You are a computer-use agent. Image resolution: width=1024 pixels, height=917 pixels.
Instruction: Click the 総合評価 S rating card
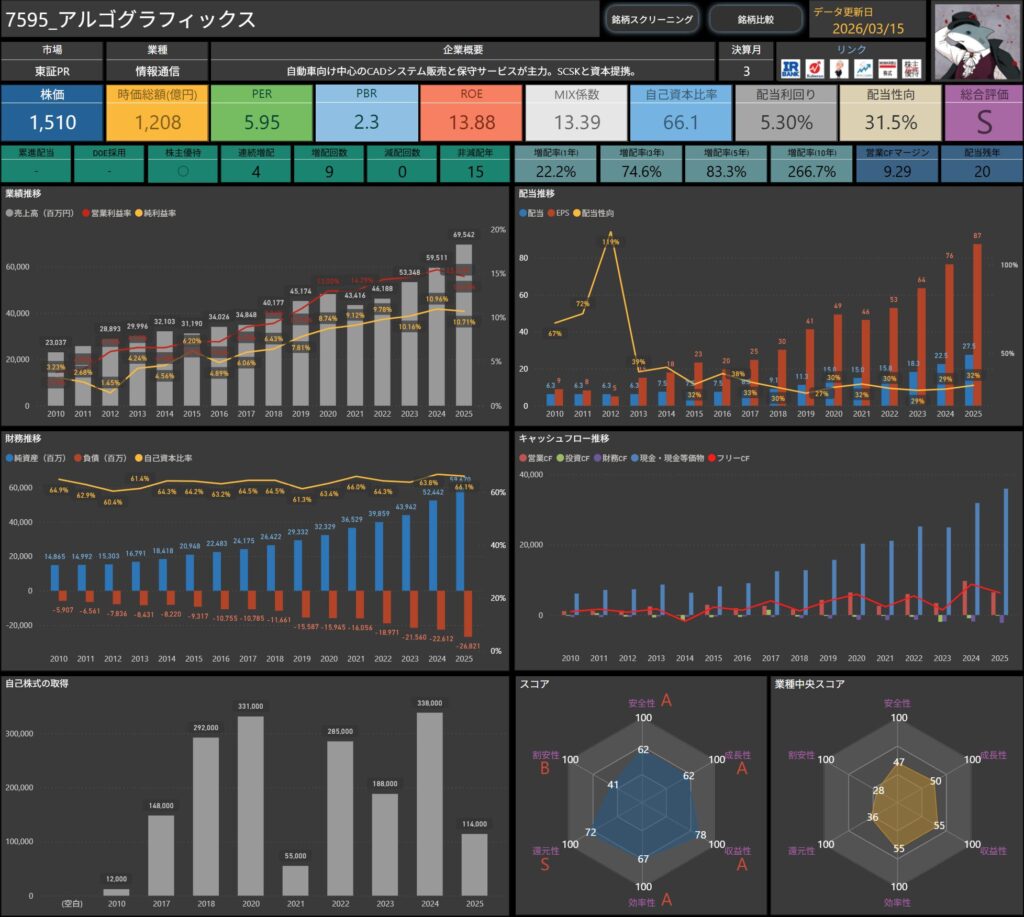982,112
